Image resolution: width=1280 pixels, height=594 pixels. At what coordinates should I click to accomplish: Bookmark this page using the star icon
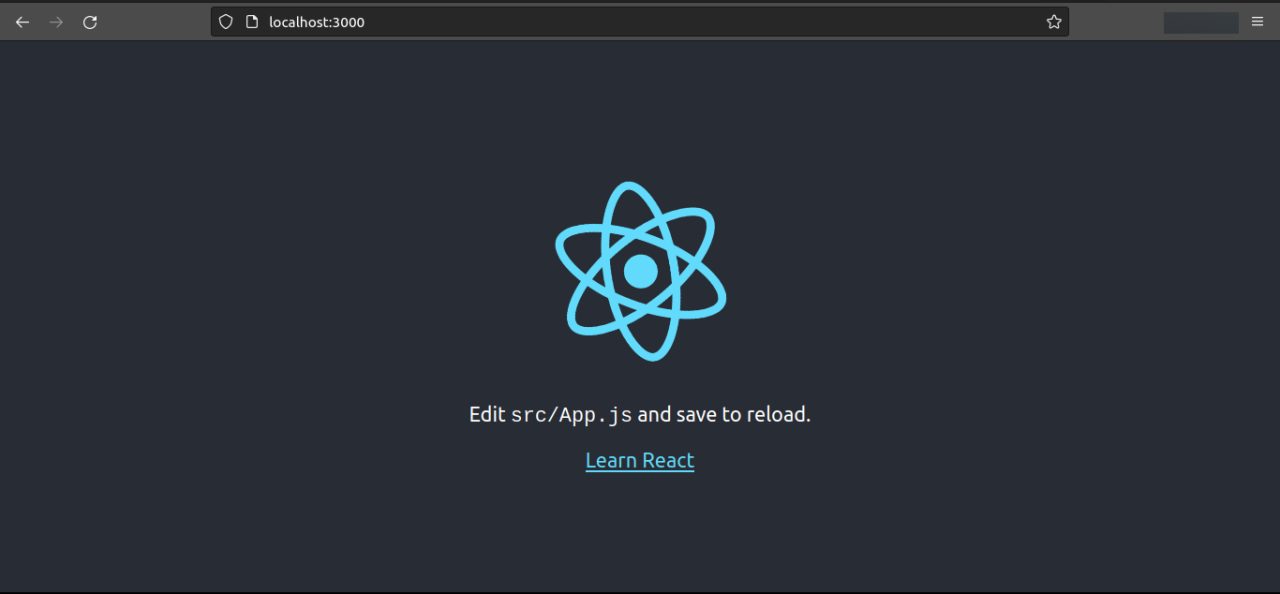point(1053,21)
